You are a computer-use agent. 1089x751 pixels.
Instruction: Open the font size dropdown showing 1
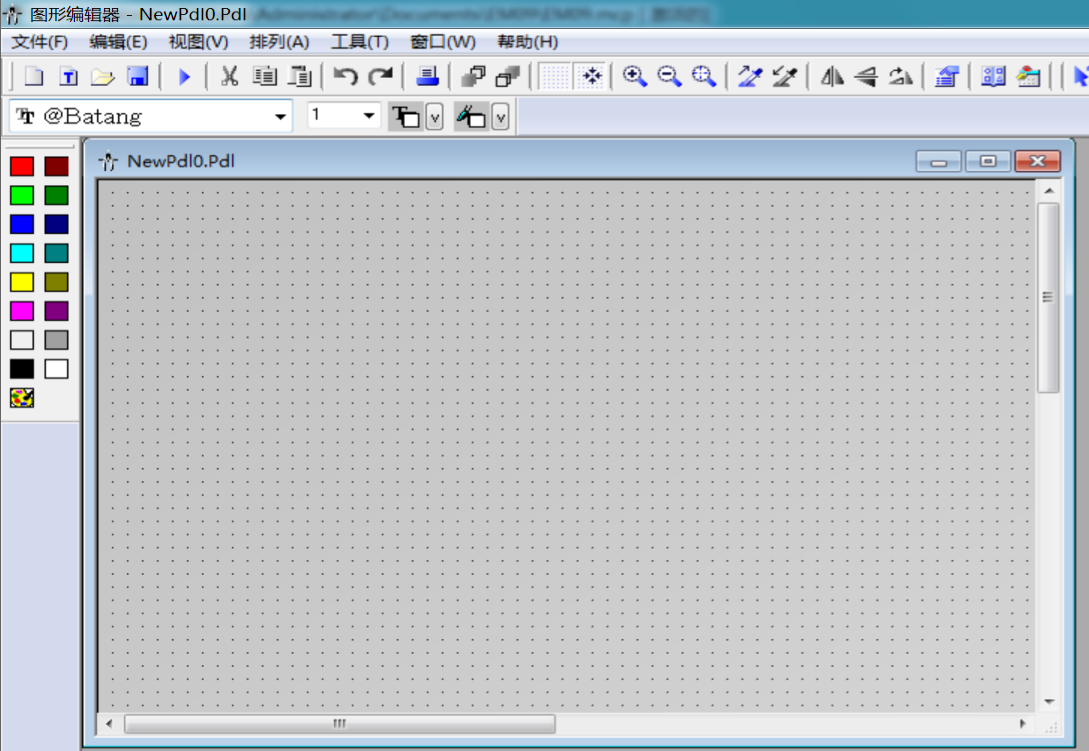(369, 117)
